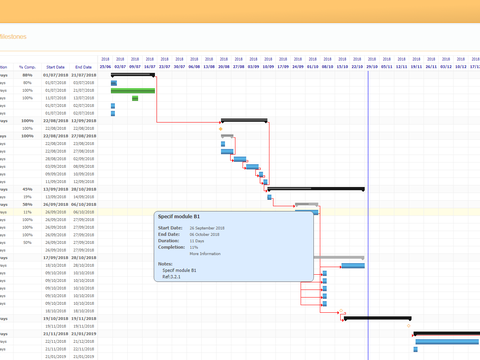Click the gray summary bar 22/08/2018–27/08/2018

click(227, 136)
